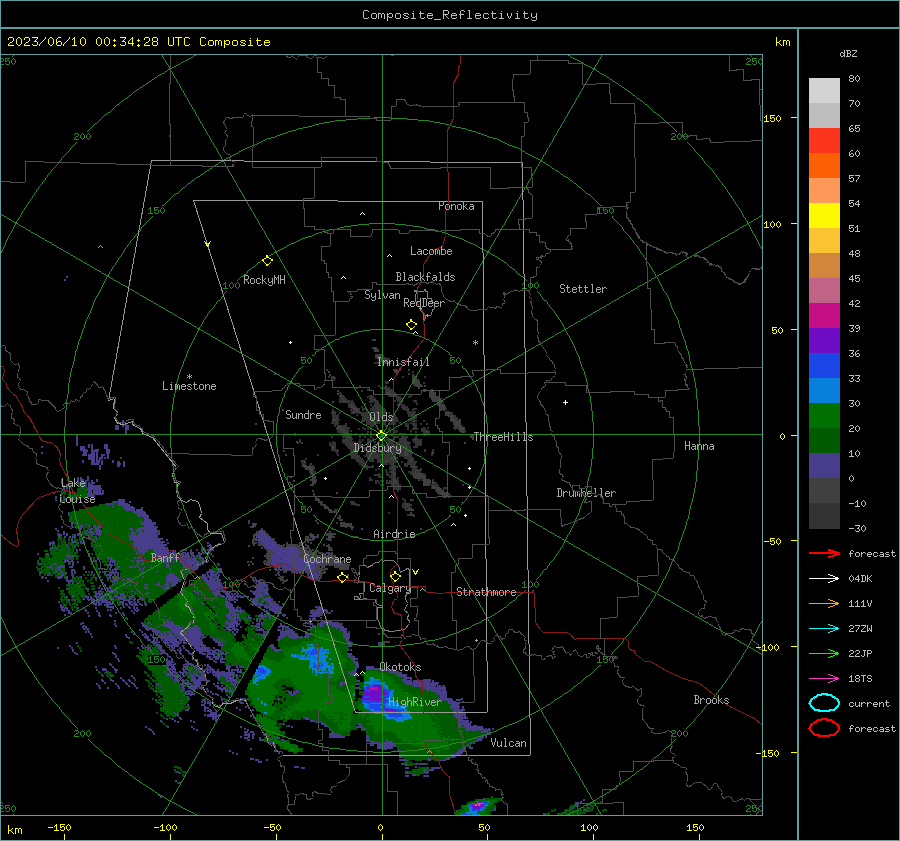Screen dimensions: 900x841
Task: Click the cyan current ellipse icon
Action: [x=824, y=703]
